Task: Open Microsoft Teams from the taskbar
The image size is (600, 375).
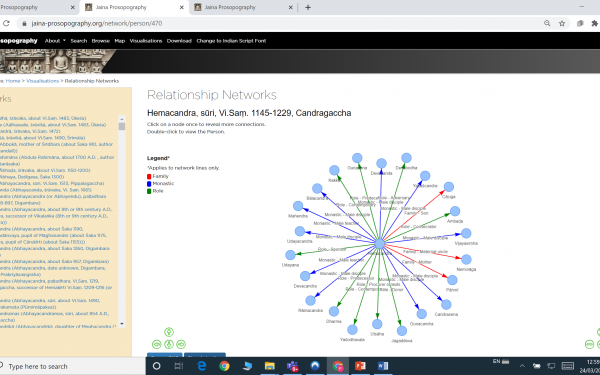Action: coord(293,366)
